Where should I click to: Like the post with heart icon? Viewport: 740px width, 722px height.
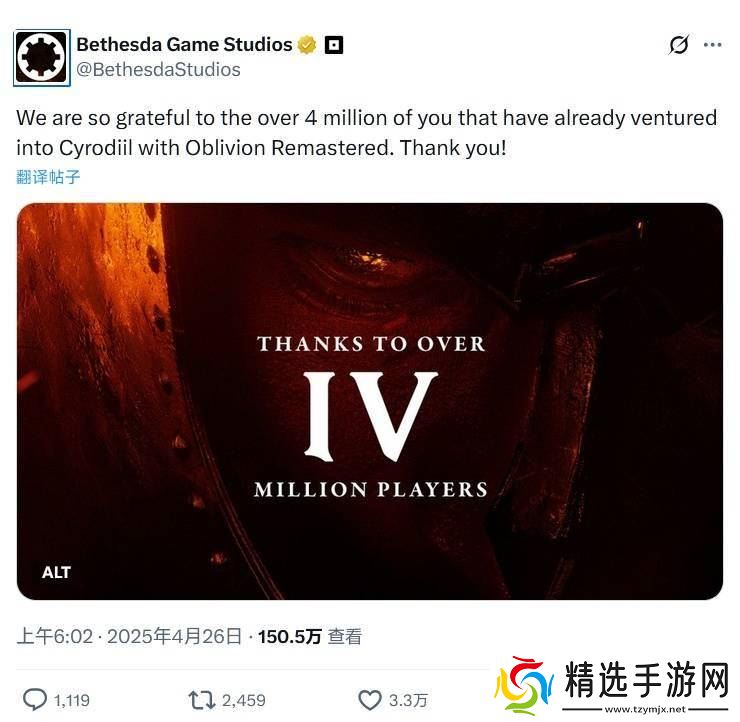370,700
